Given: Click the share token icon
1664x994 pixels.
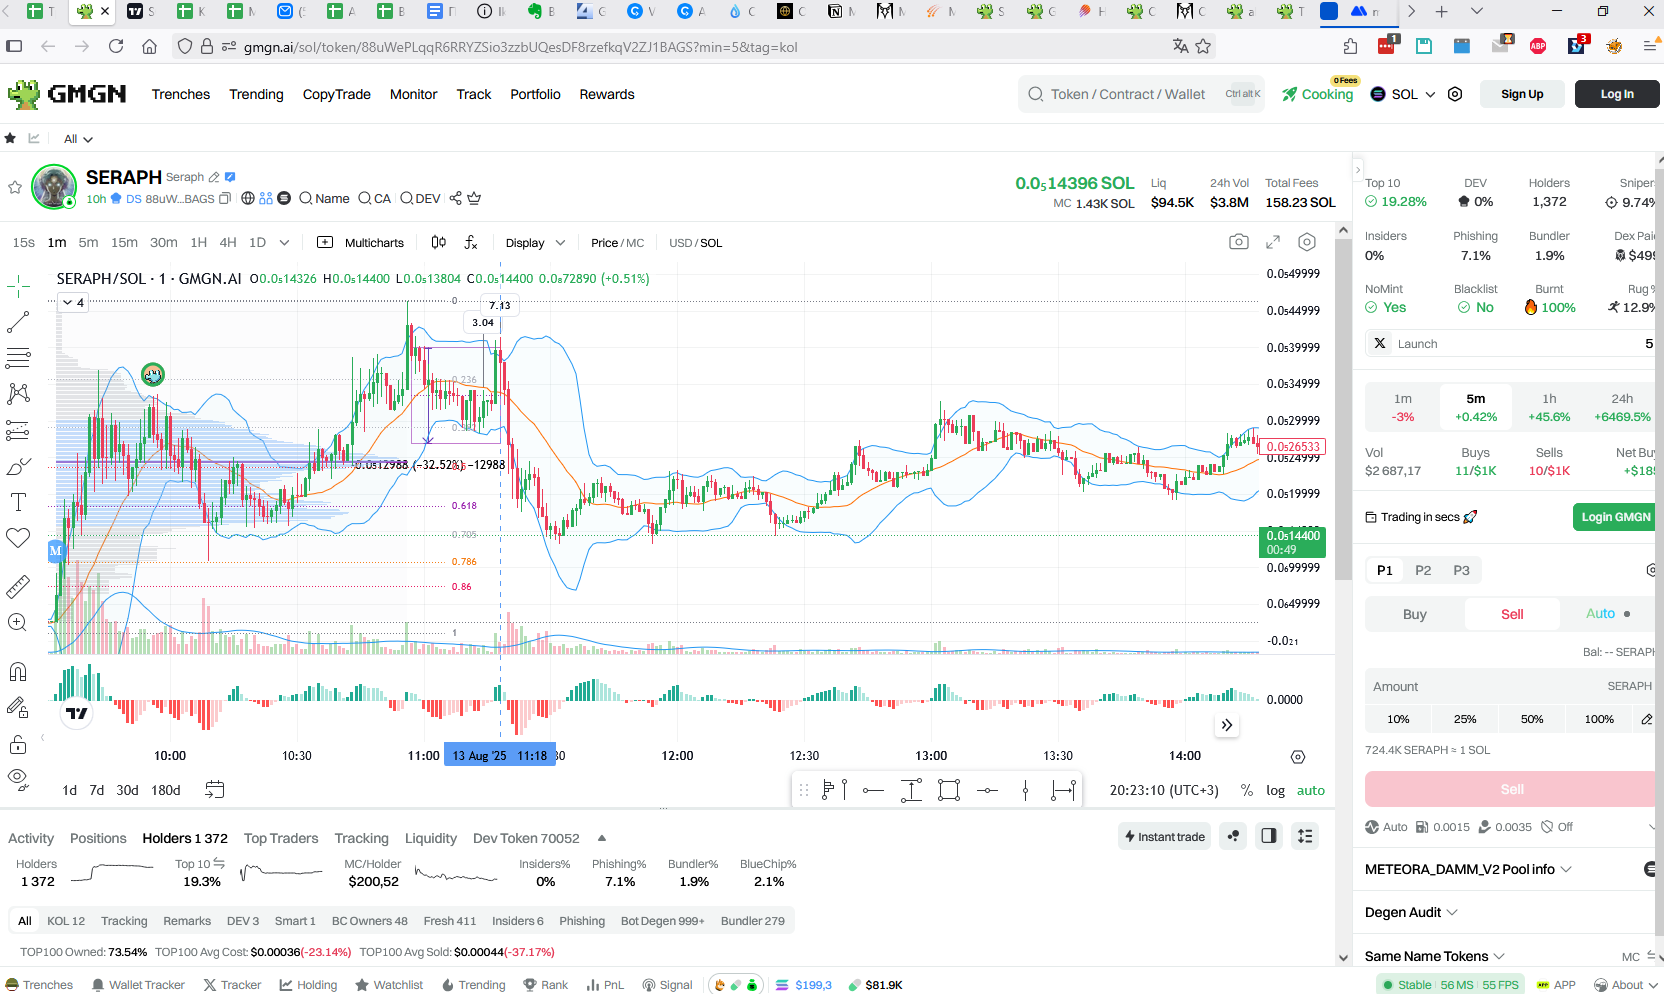Looking at the screenshot, I should tap(456, 198).
